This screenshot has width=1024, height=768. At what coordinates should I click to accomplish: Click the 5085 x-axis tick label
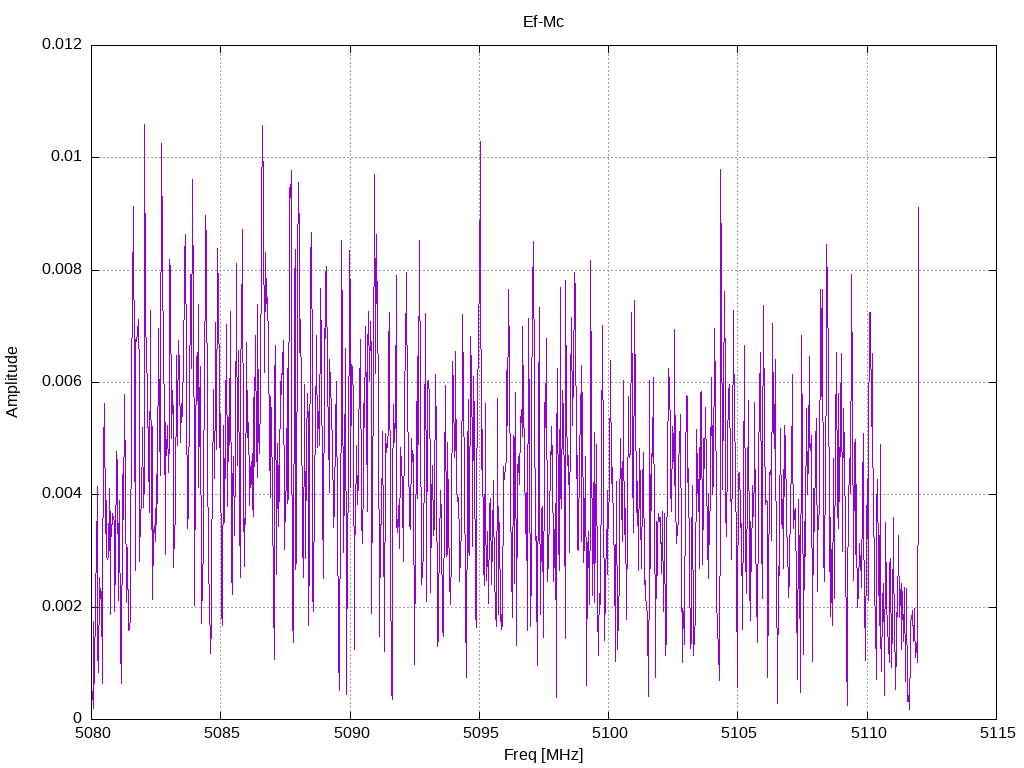[222, 733]
